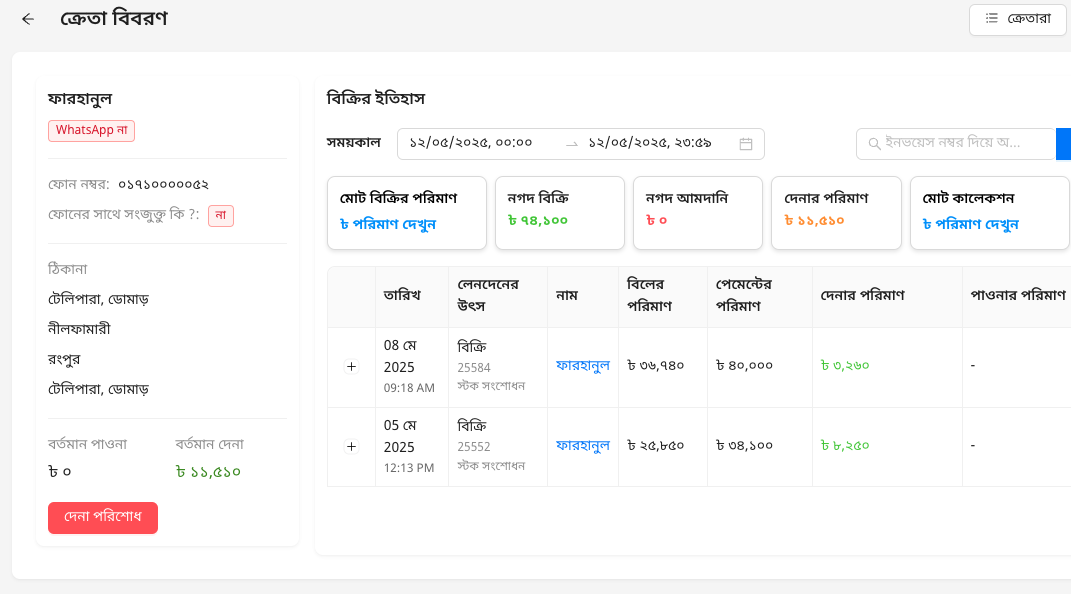Viewport: 1071px width, 594px height.
Task: Click the back arrow beside ক্রেতা বিবরণ
Action: [27, 18]
